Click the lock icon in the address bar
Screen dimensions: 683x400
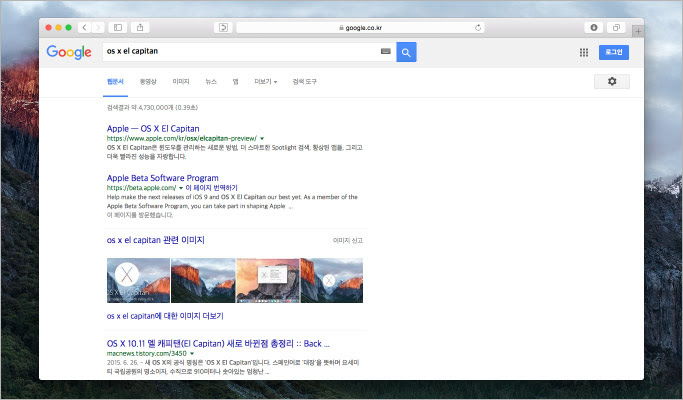(x=341, y=27)
